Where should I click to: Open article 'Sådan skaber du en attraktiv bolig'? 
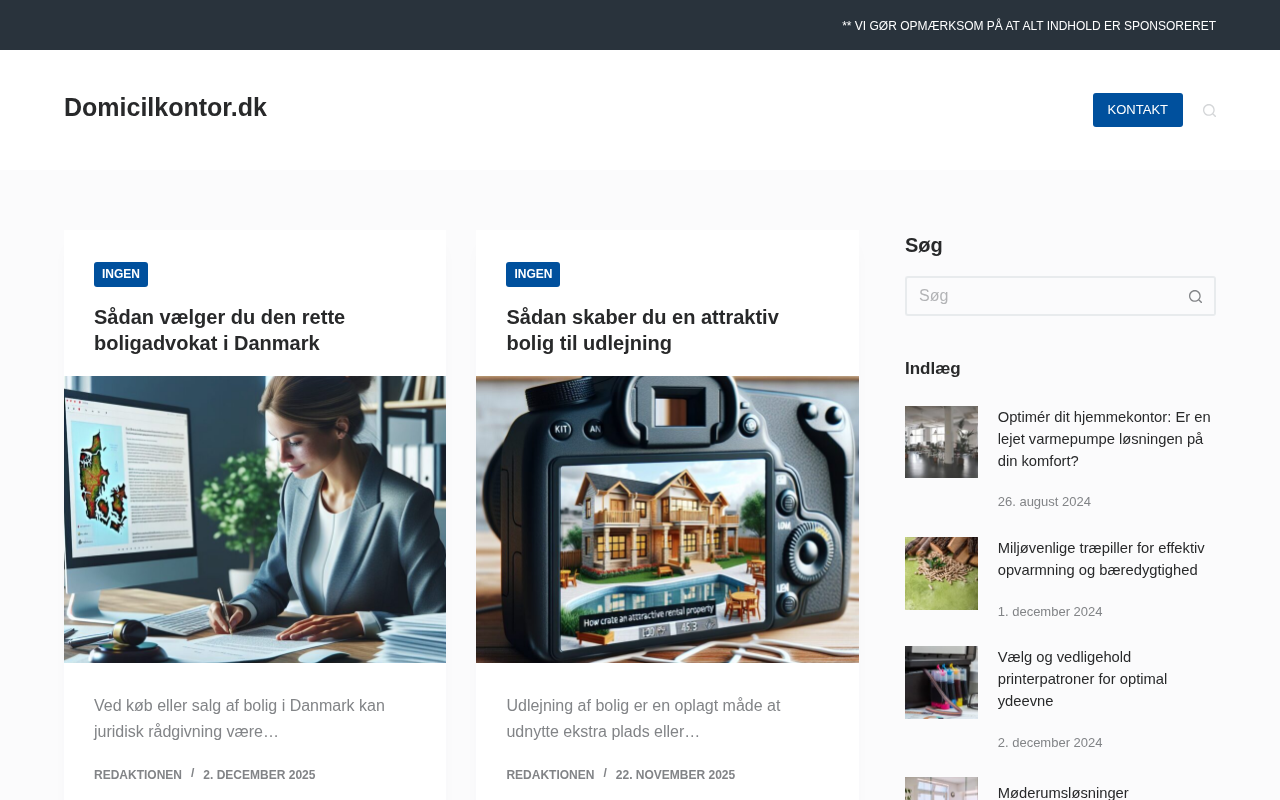click(x=642, y=330)
